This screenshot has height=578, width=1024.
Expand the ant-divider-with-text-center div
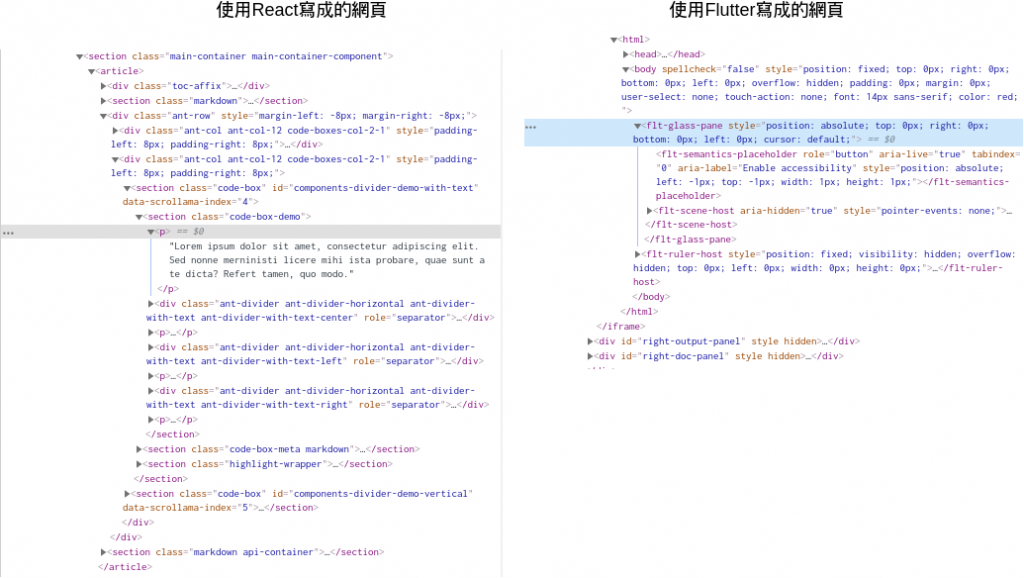click(x=151, y=304)
